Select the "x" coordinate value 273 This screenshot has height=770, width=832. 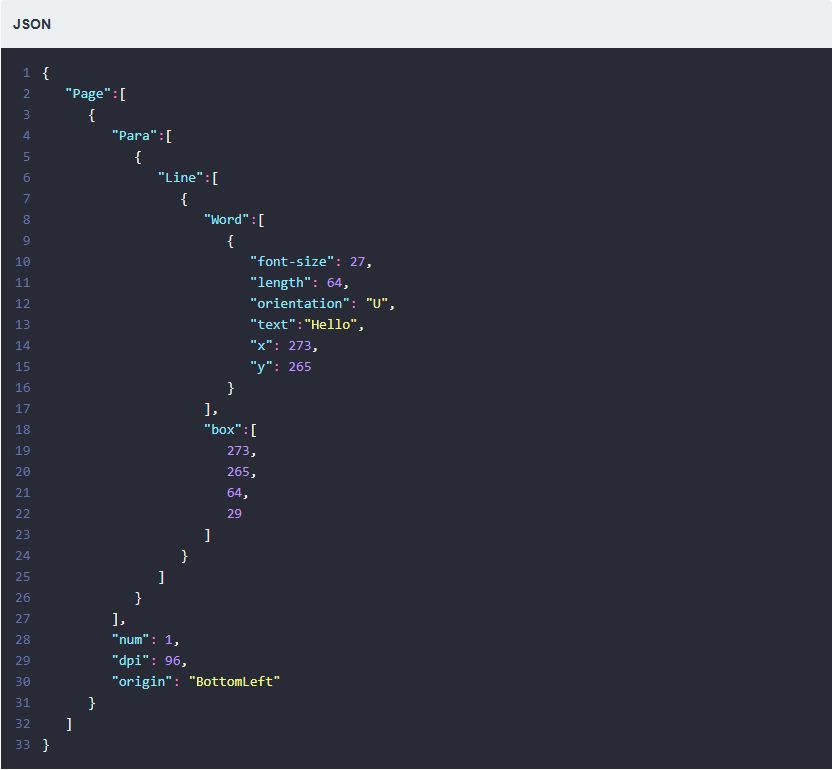click(x=298, y=345)
